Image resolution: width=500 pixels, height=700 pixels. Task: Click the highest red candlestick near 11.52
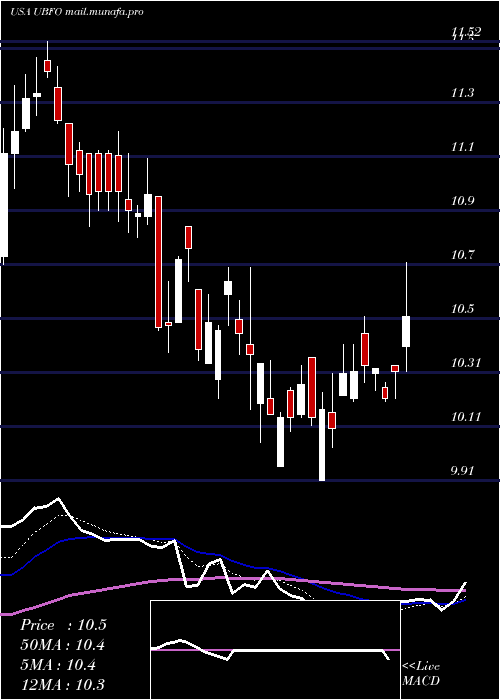click(47, 66)
